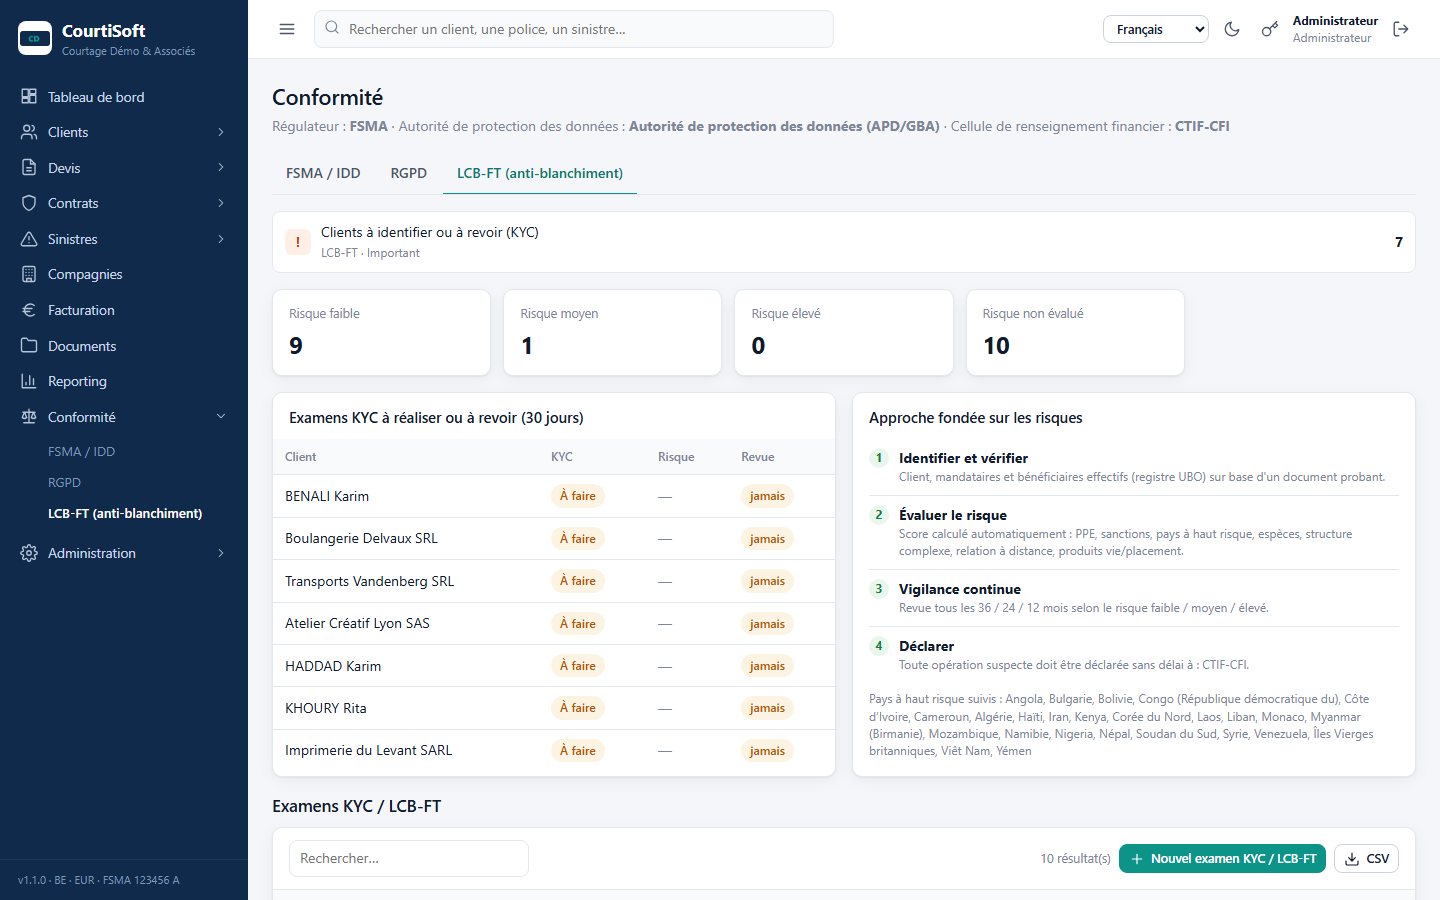The height and width of the screenshot is (900, 1440).
Task: Expand the Sinistres submenu chevron
Action: (221, 239)
